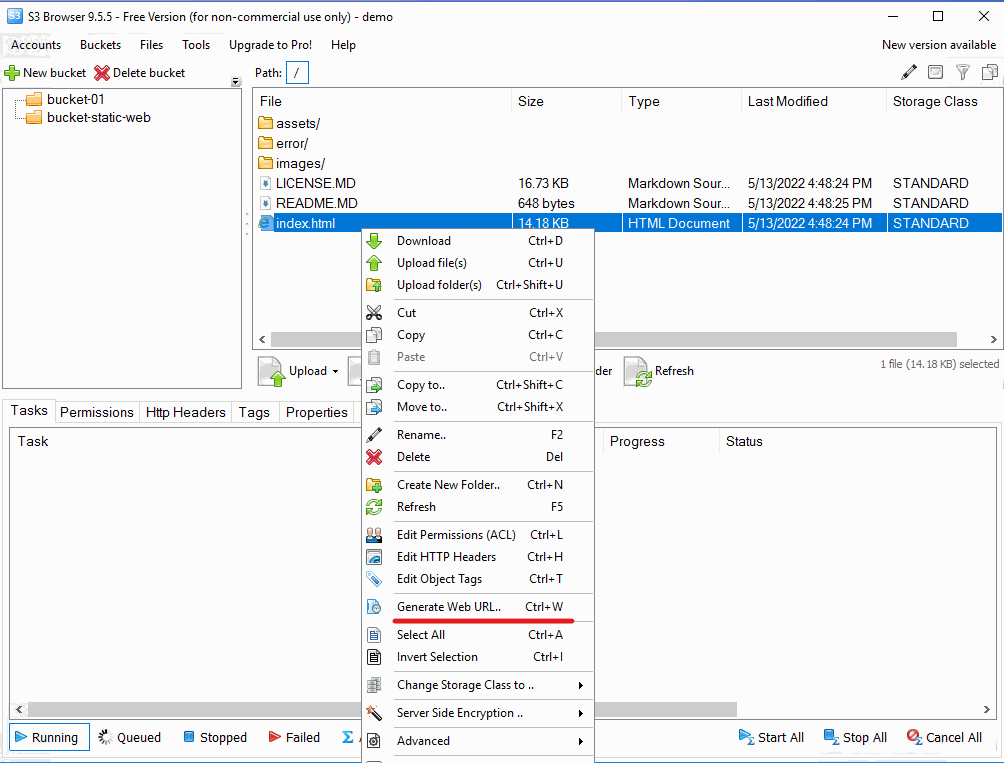1004x763 pixels.
Task: Click the Create New Folder icon
Action: pos(374,485)
